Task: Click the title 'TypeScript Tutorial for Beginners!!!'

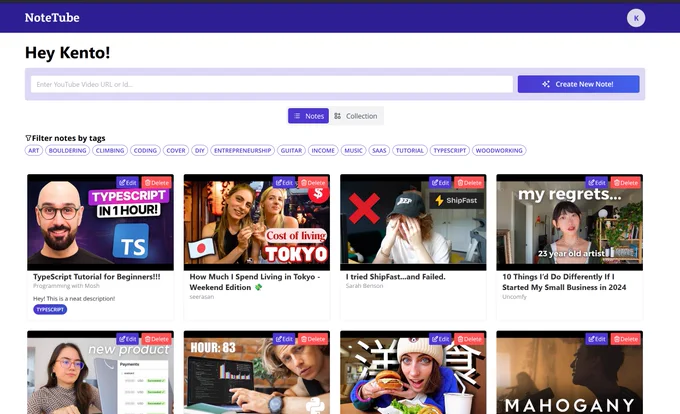Action: [x=97, y=277]
